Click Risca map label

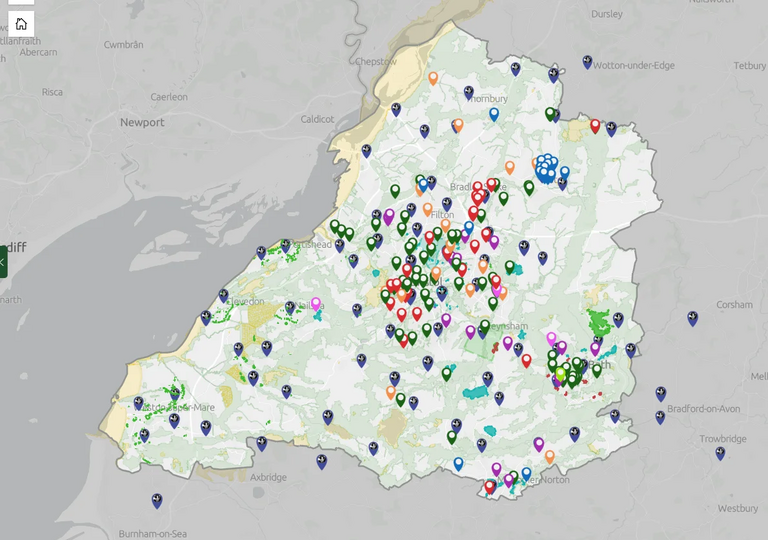point(52,92)
